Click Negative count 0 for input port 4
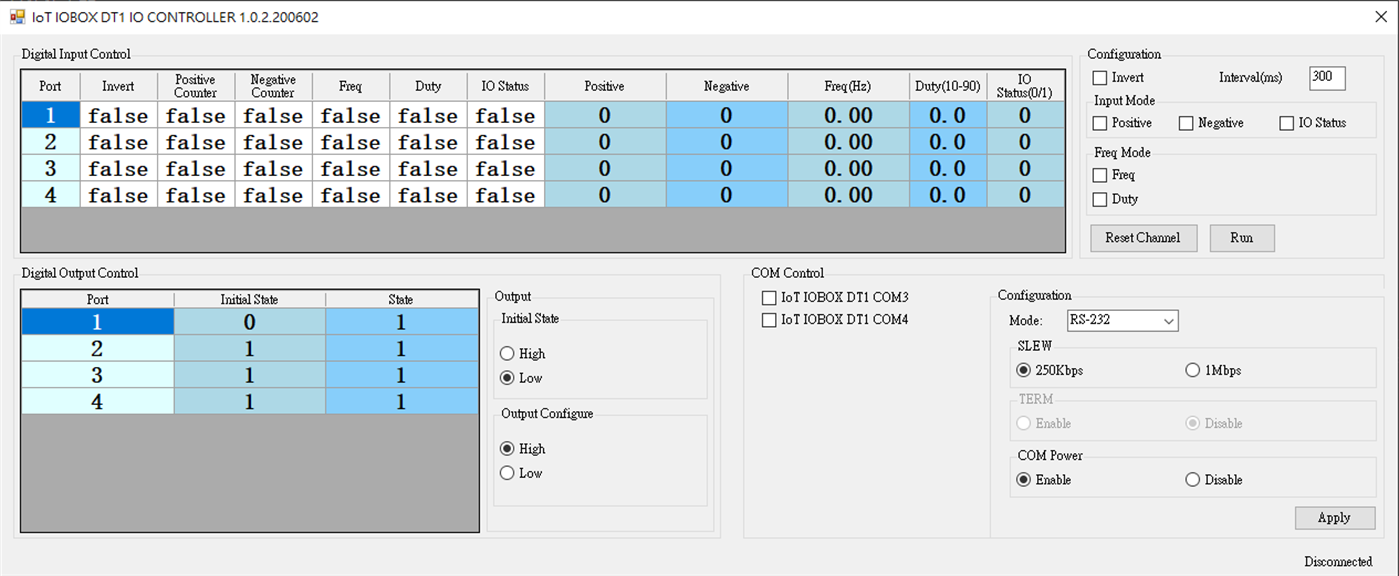Screen dimensions: 1399x576 click(726, 195)
